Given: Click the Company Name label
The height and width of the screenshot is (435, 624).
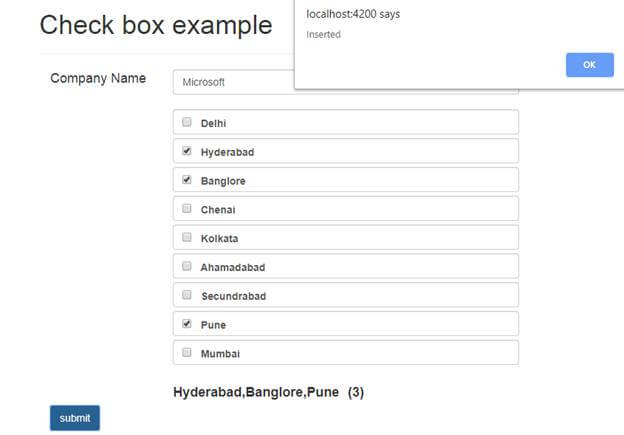Looking at the screenshot, I should (x=98, y=78).
